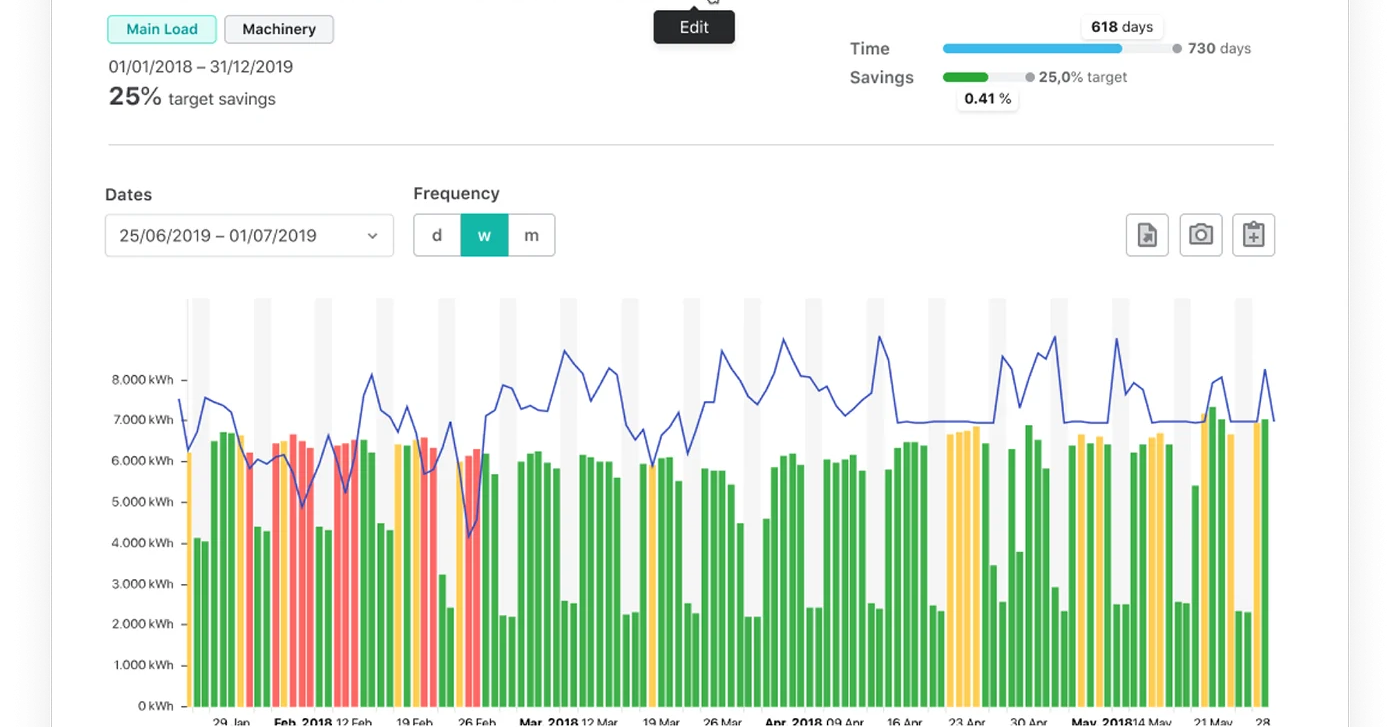Click the Edit button
The image size is (1400, 727).
pyautogui.click(x=693, y=27)
